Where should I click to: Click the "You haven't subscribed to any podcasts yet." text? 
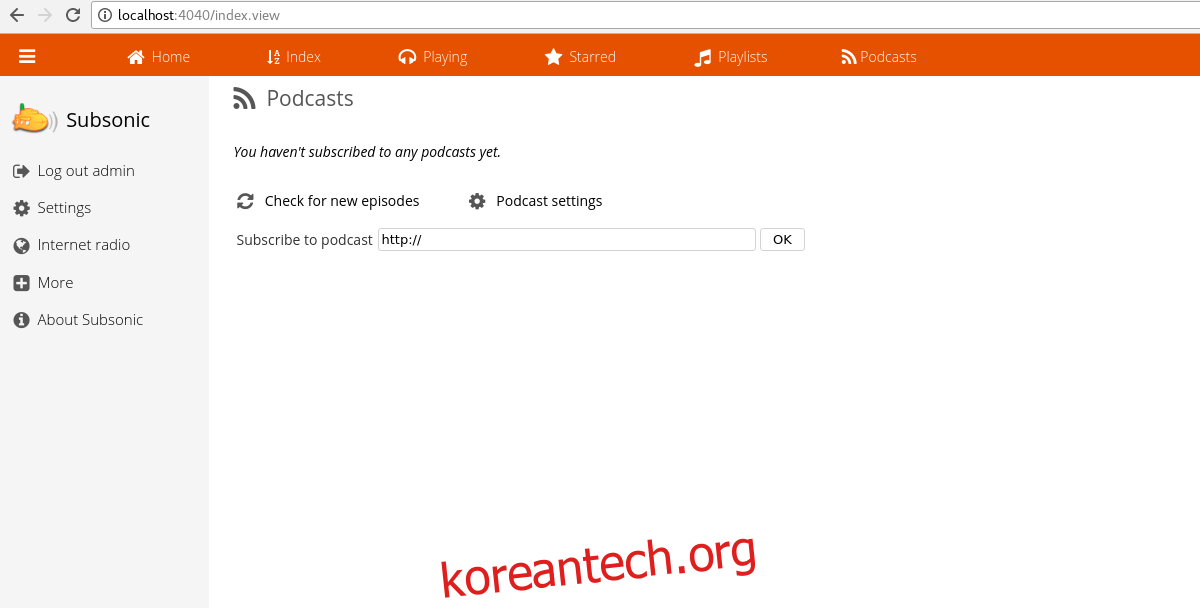367,153
